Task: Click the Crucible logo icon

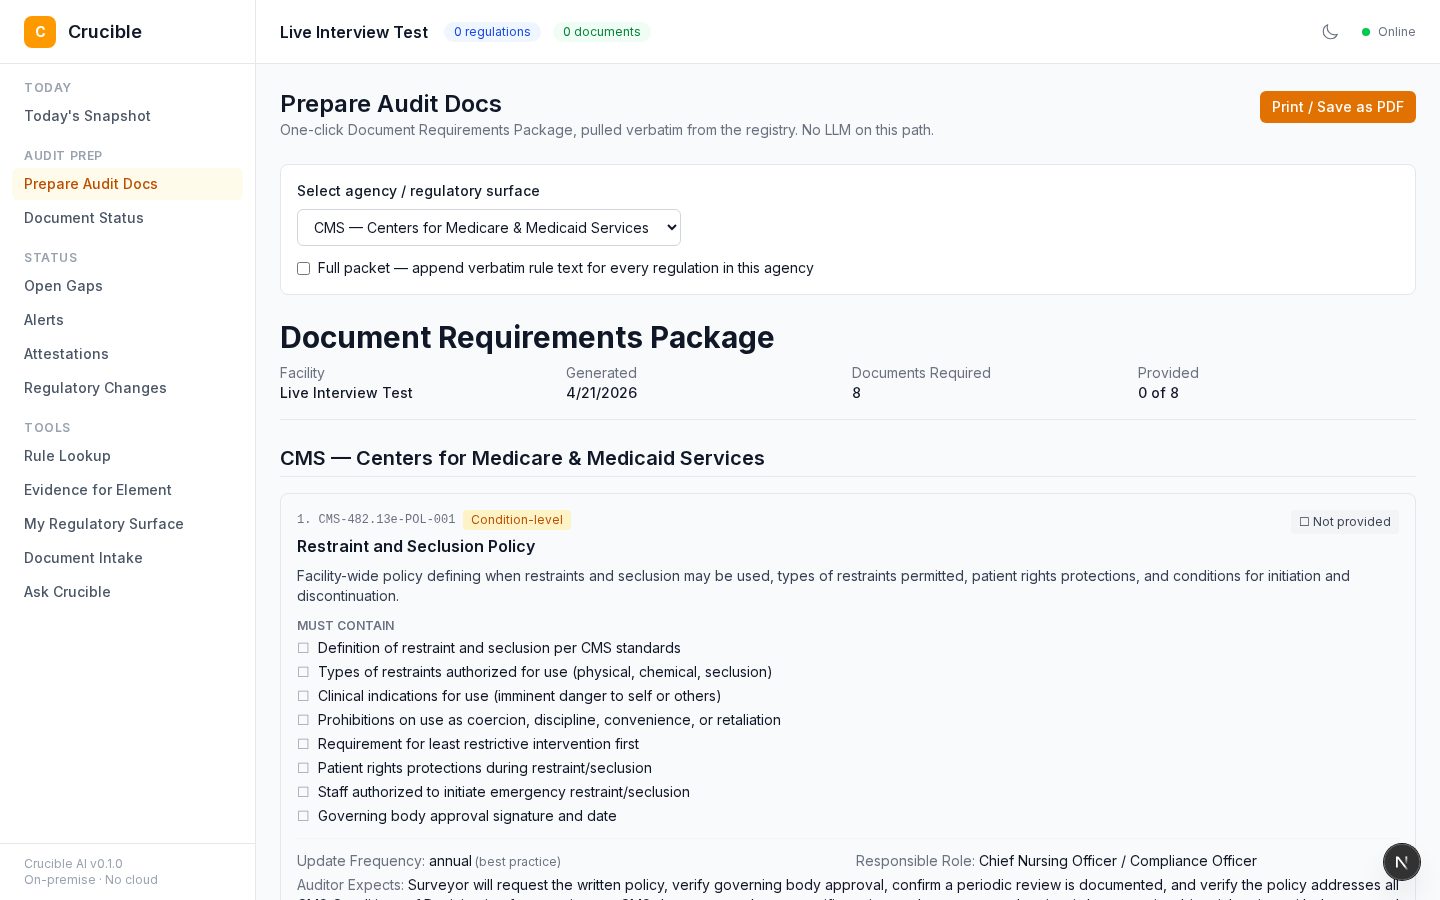Action: tap(40, 32)
